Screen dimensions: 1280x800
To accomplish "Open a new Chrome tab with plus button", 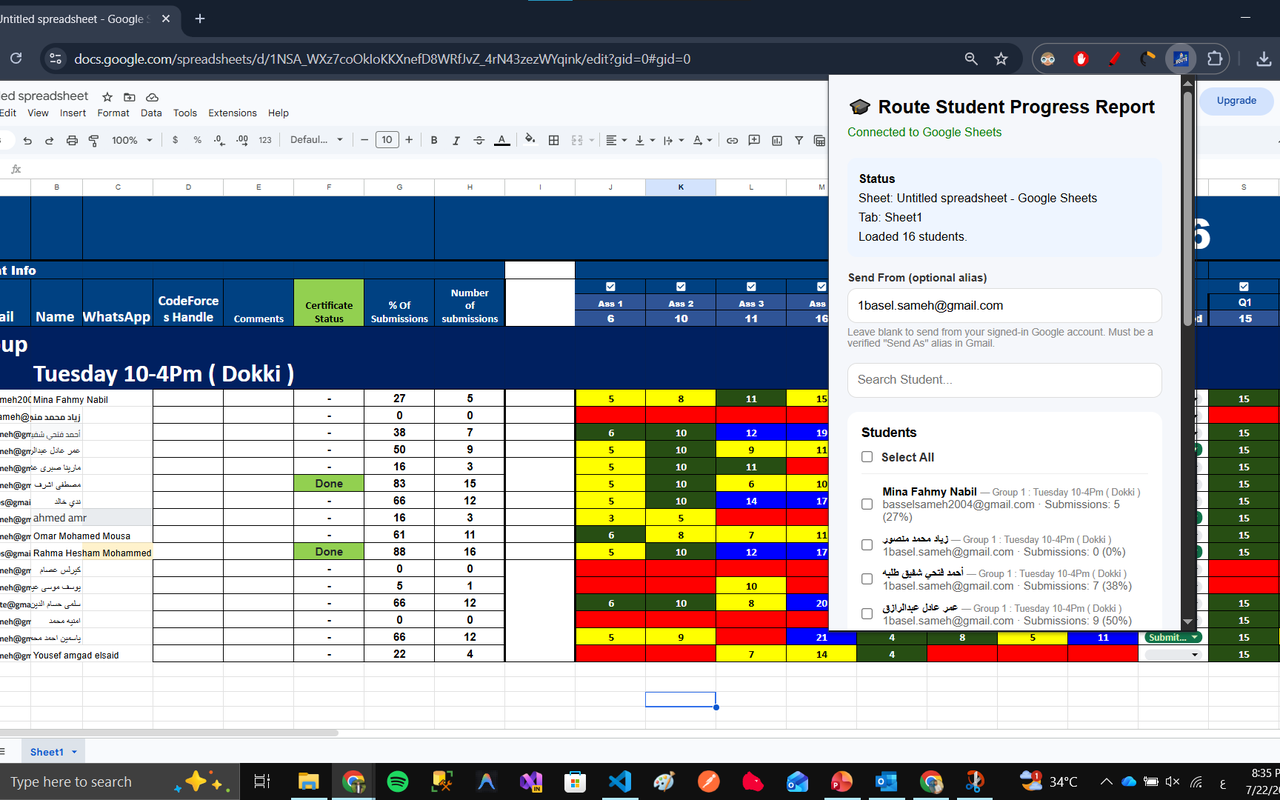I will tap(200, 18).
